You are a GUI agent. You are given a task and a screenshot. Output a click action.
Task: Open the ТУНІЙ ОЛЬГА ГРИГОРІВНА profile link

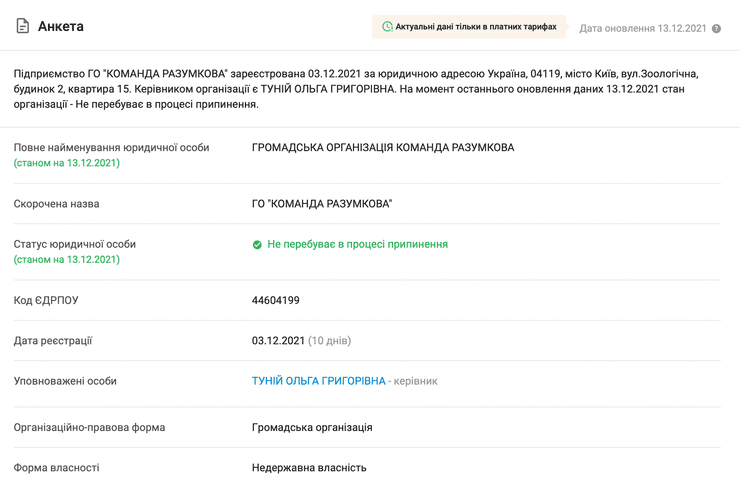click(x=318, y=381)
